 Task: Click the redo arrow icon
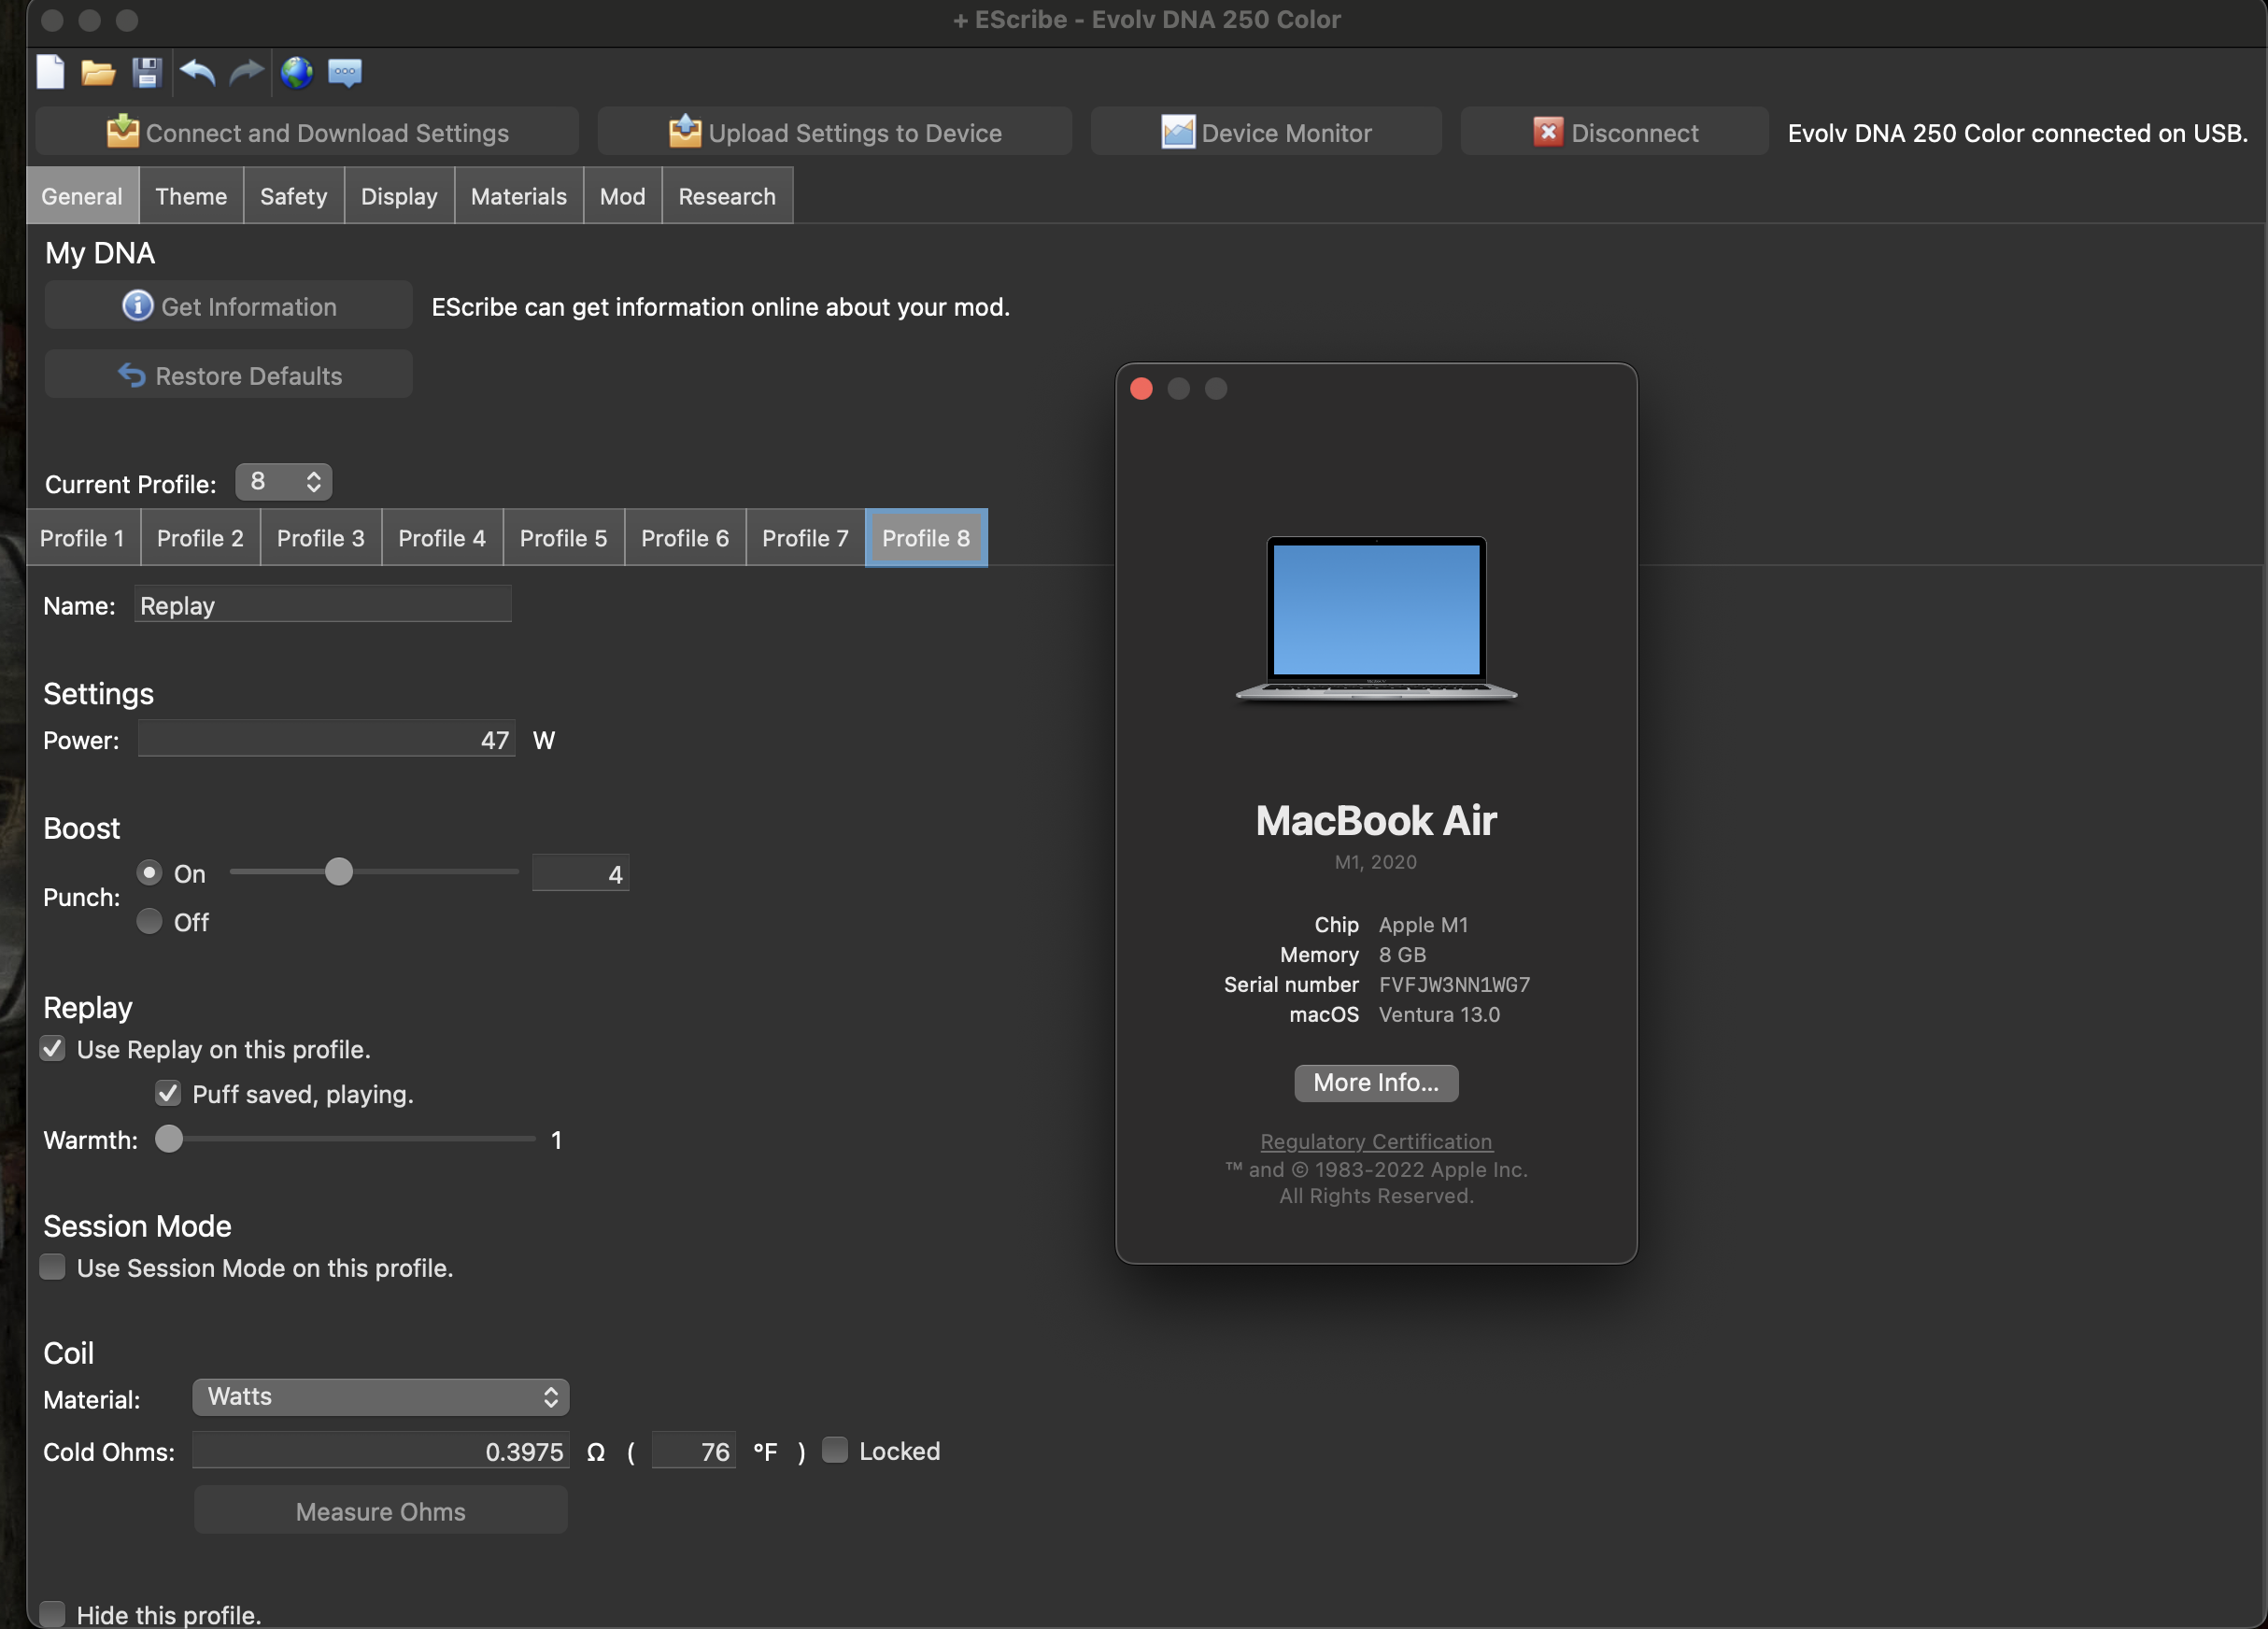tap(246, 72)
